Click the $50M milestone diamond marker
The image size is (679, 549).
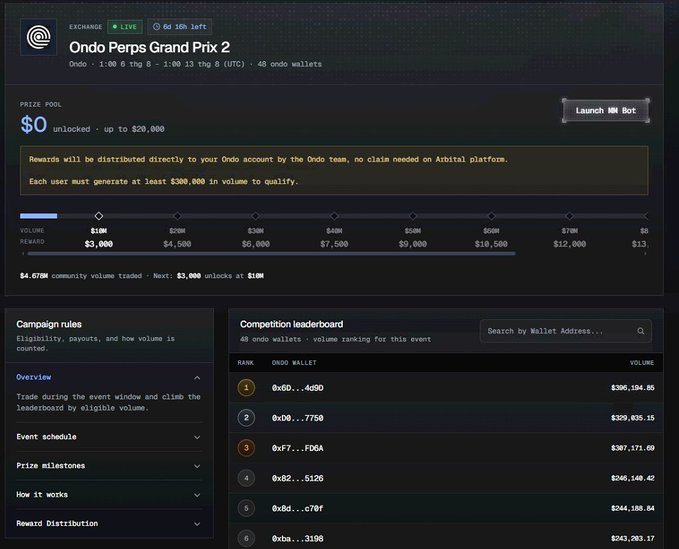click(x=413, y=216)
